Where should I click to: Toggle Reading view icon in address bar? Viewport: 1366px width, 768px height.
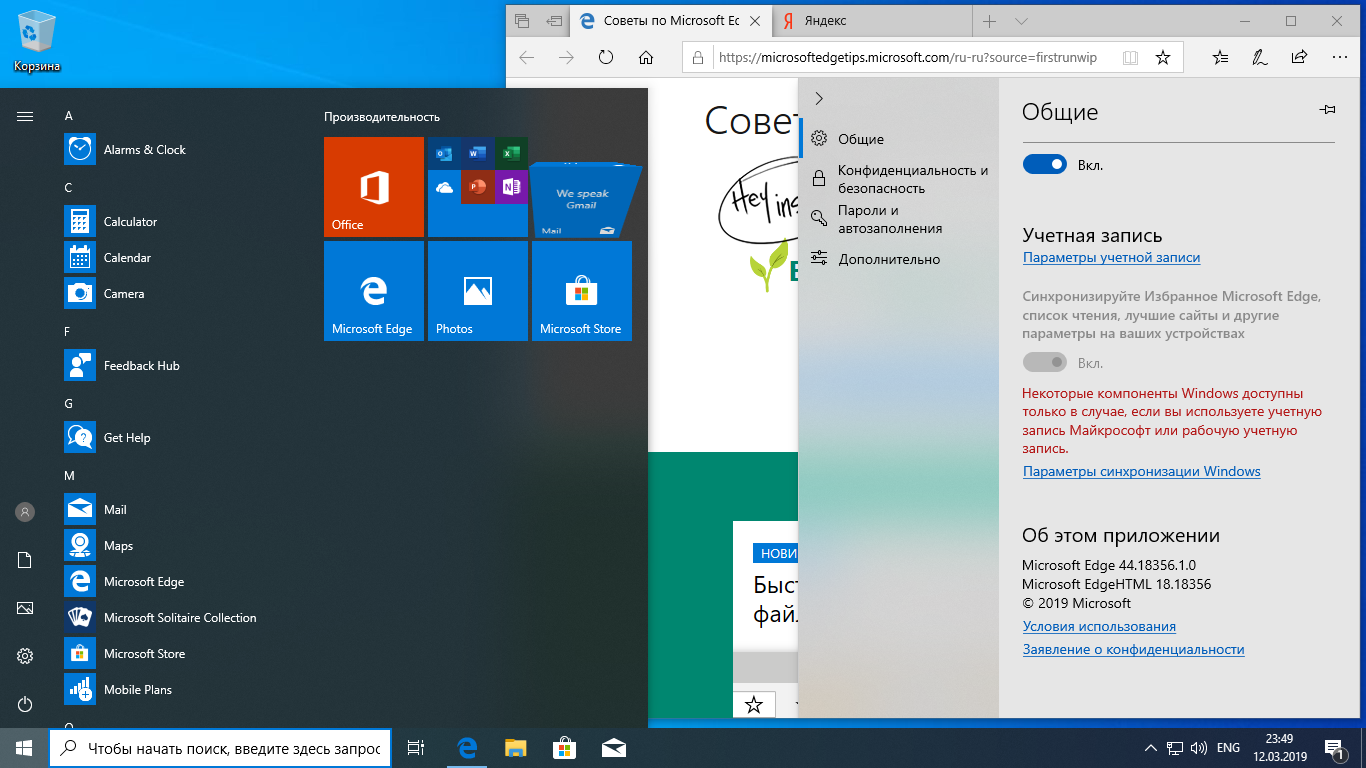coord(1130,57)
